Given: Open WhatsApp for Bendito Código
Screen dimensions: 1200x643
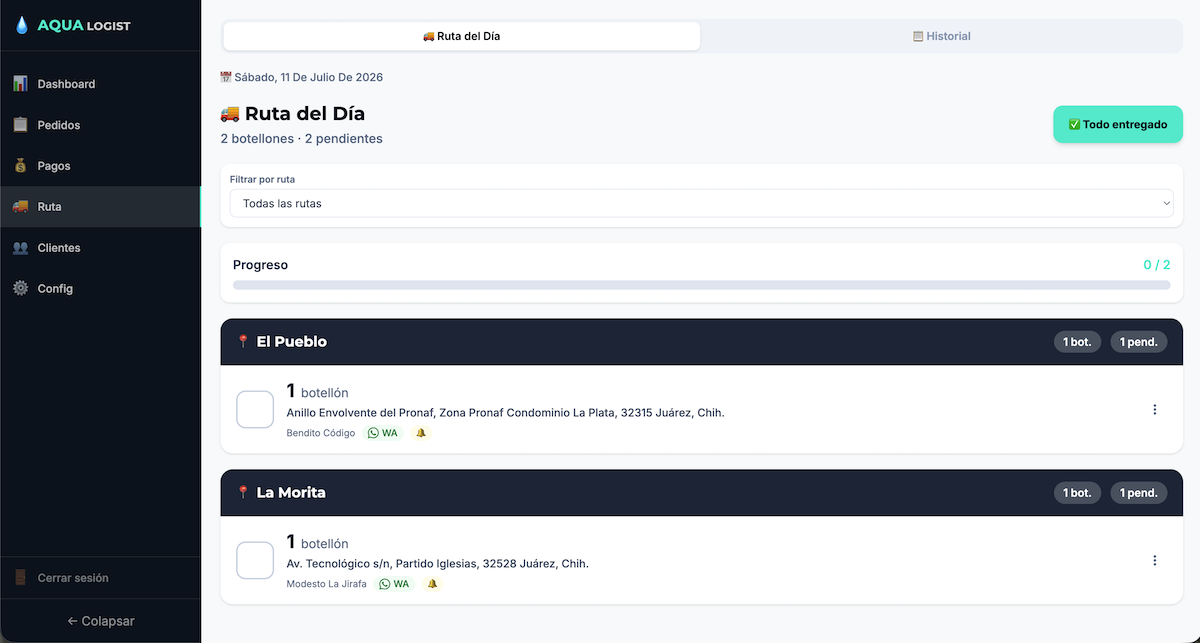Looking at the screenshot, I should click(x=383, y=433).
